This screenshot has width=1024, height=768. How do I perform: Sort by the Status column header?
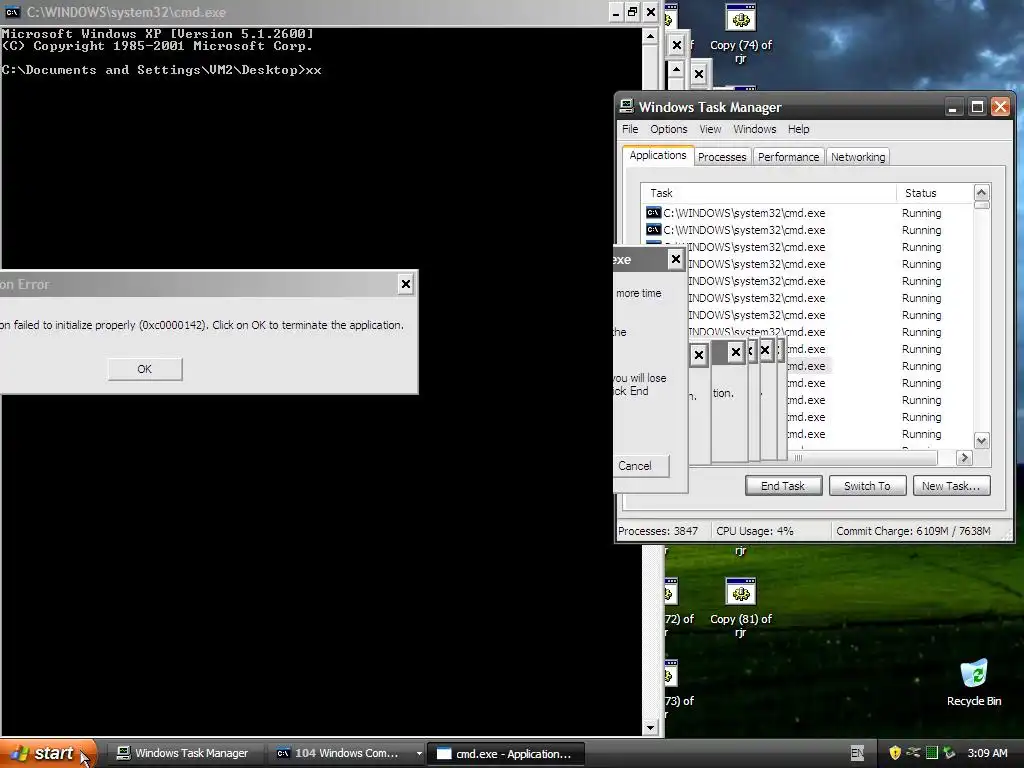(x=935, y=193)
